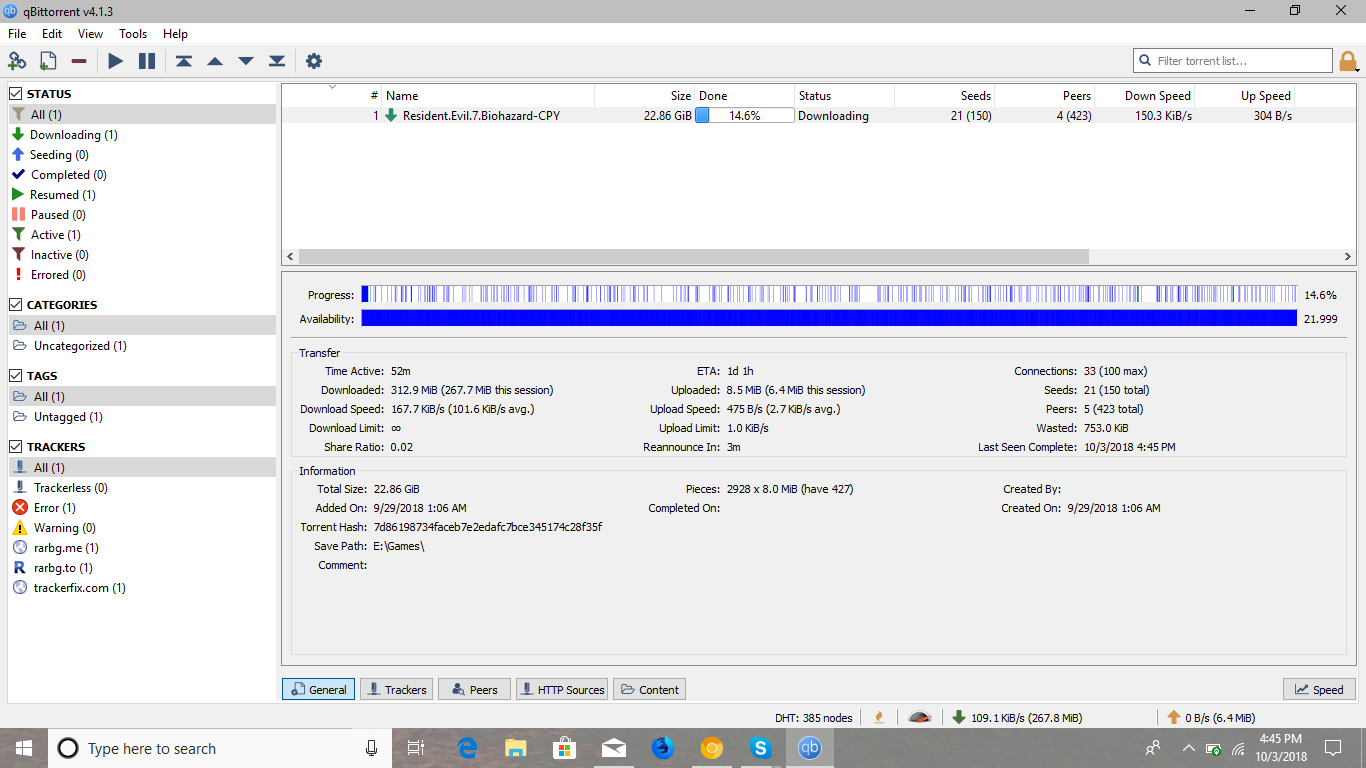Switch to the Peers tab
The height and width of the screenshot is (768, 1366).
(474, 689)
